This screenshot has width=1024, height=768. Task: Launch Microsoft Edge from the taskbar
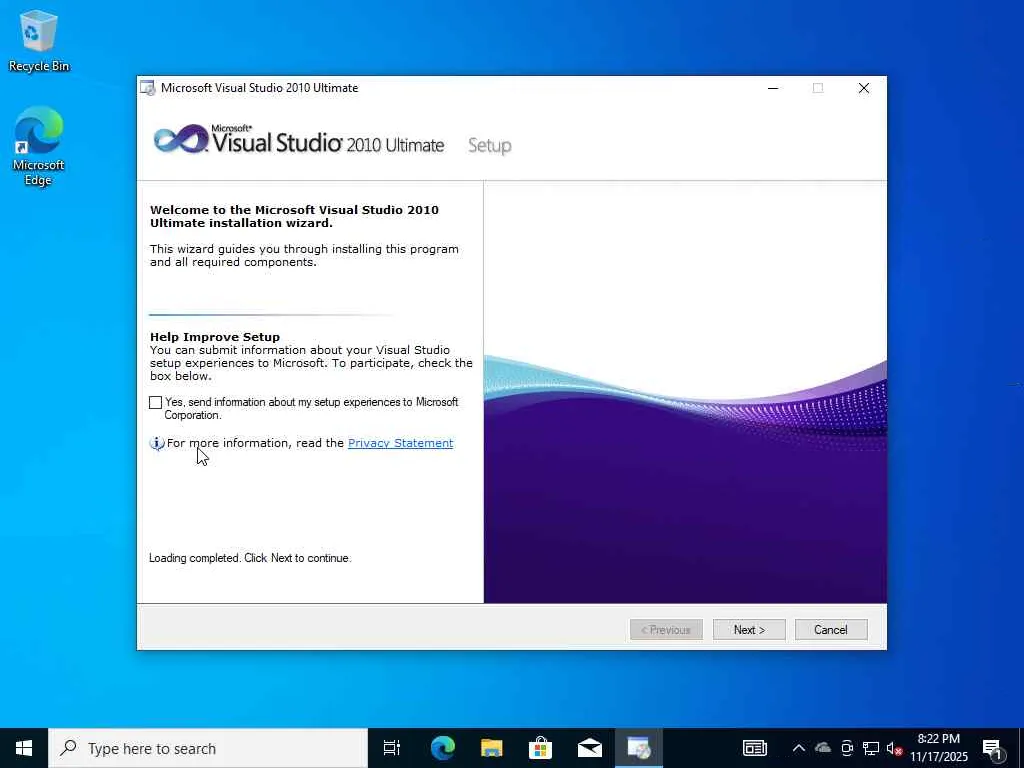point(442,748)
